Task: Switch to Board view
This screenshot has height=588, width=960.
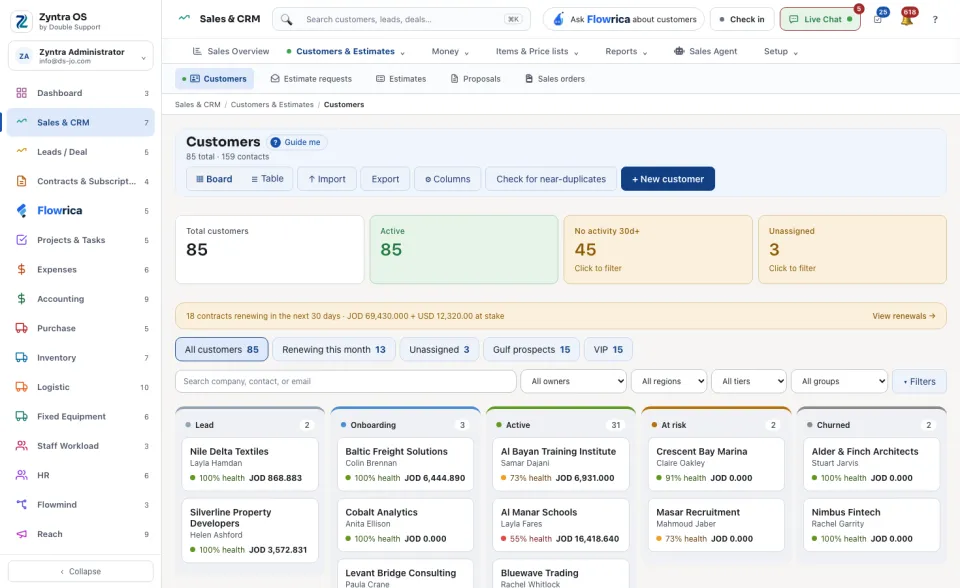Action: coord(214,179)
